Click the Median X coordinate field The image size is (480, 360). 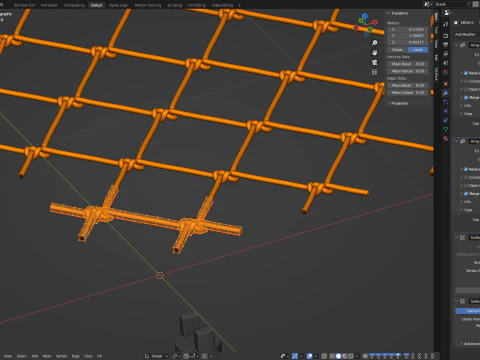pos(407,29)
